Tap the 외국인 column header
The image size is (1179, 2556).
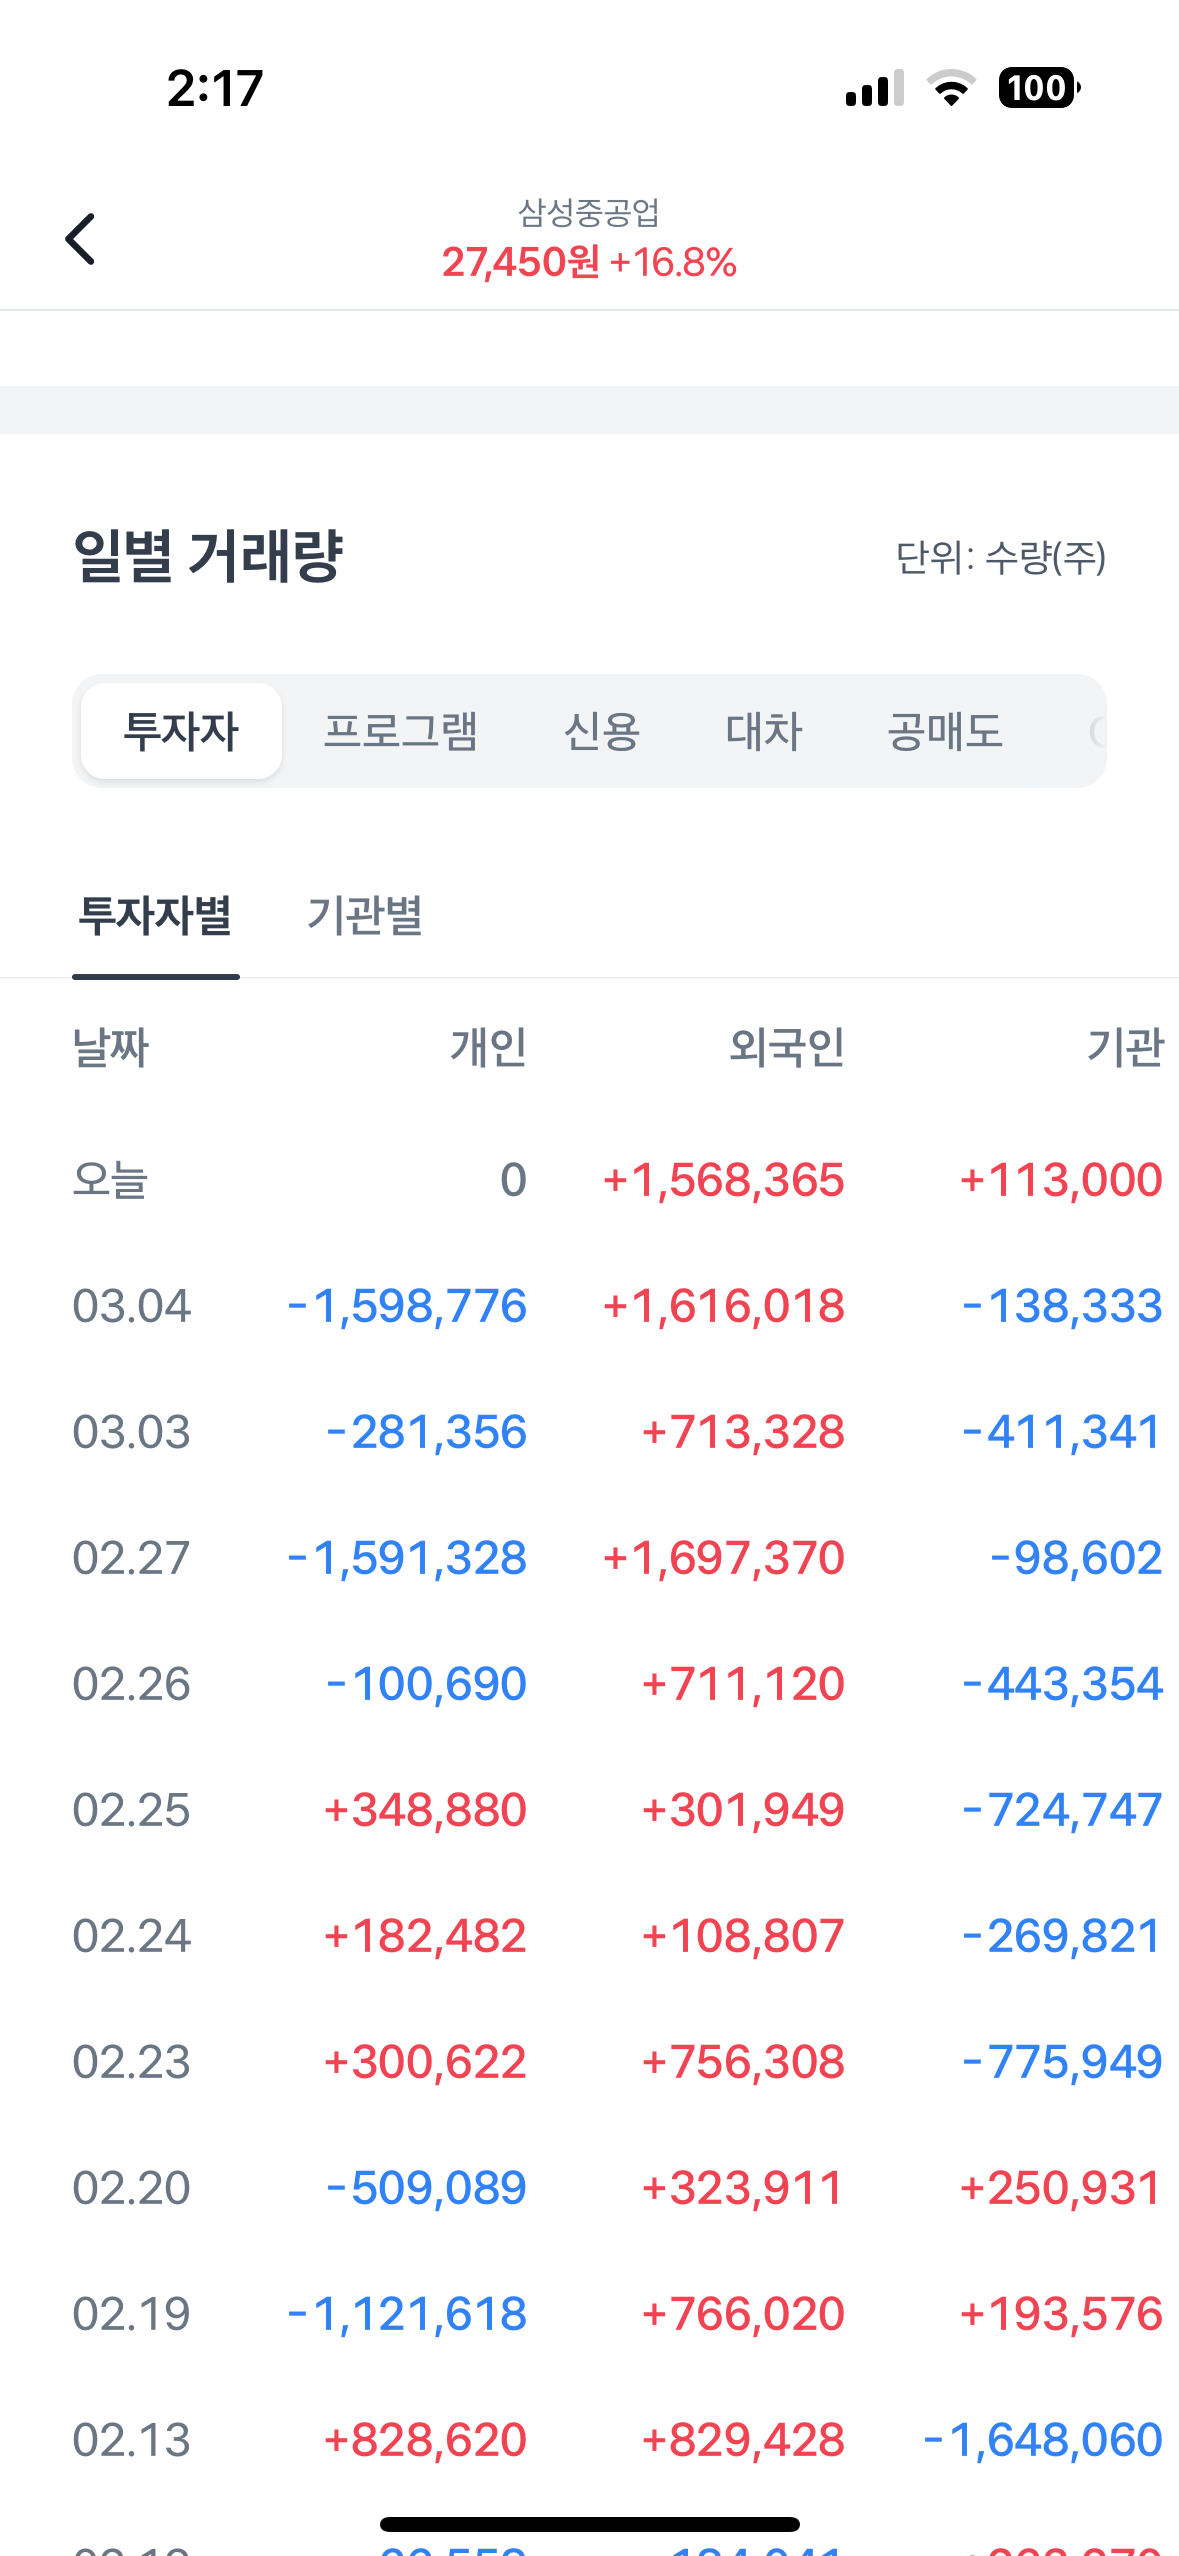[787, 1048]
